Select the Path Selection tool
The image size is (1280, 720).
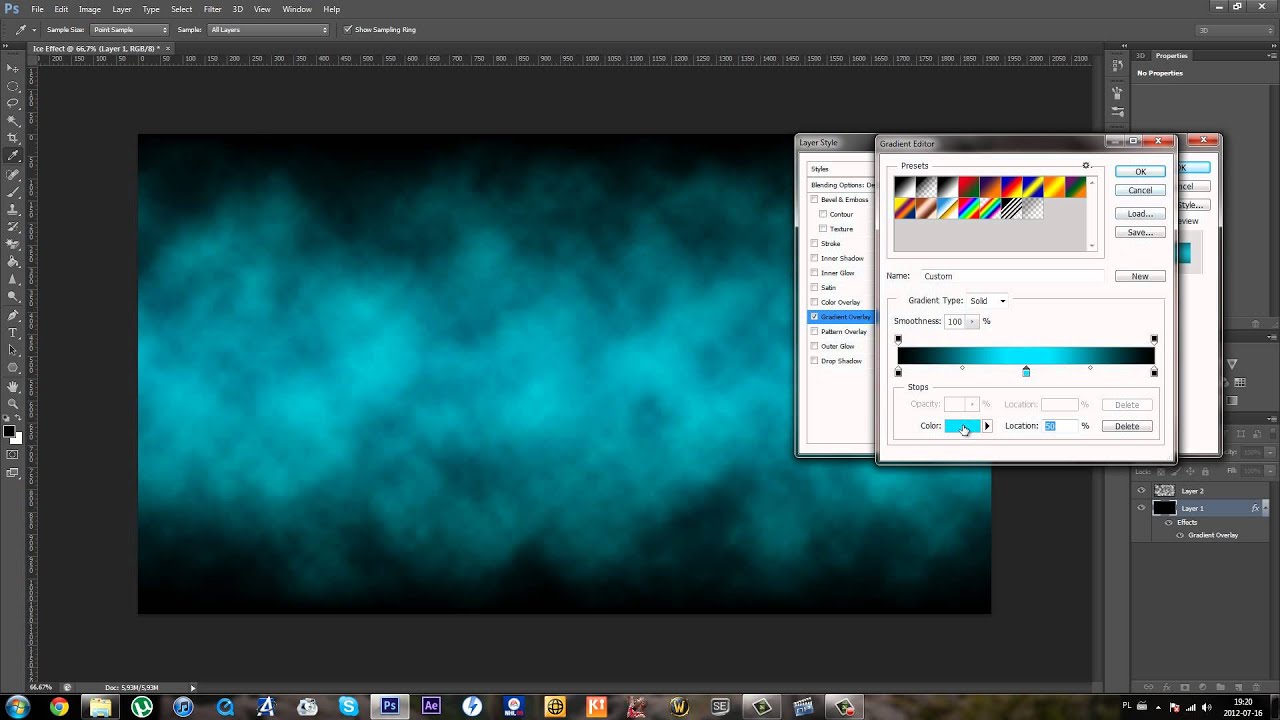coord(13,350)
